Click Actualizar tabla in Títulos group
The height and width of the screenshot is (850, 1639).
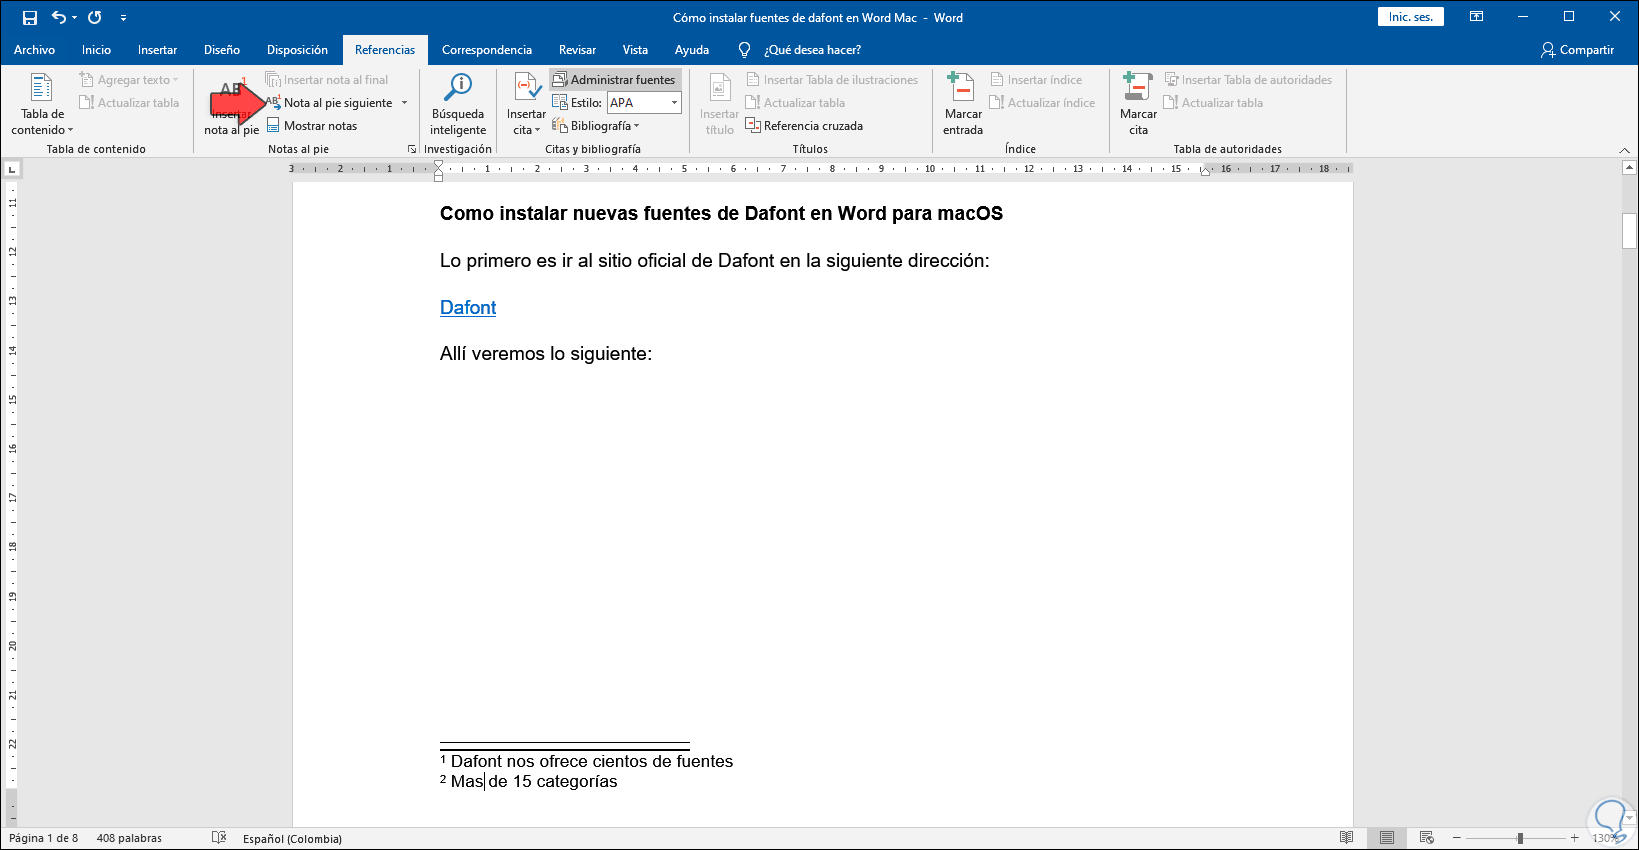coord(796,103)
